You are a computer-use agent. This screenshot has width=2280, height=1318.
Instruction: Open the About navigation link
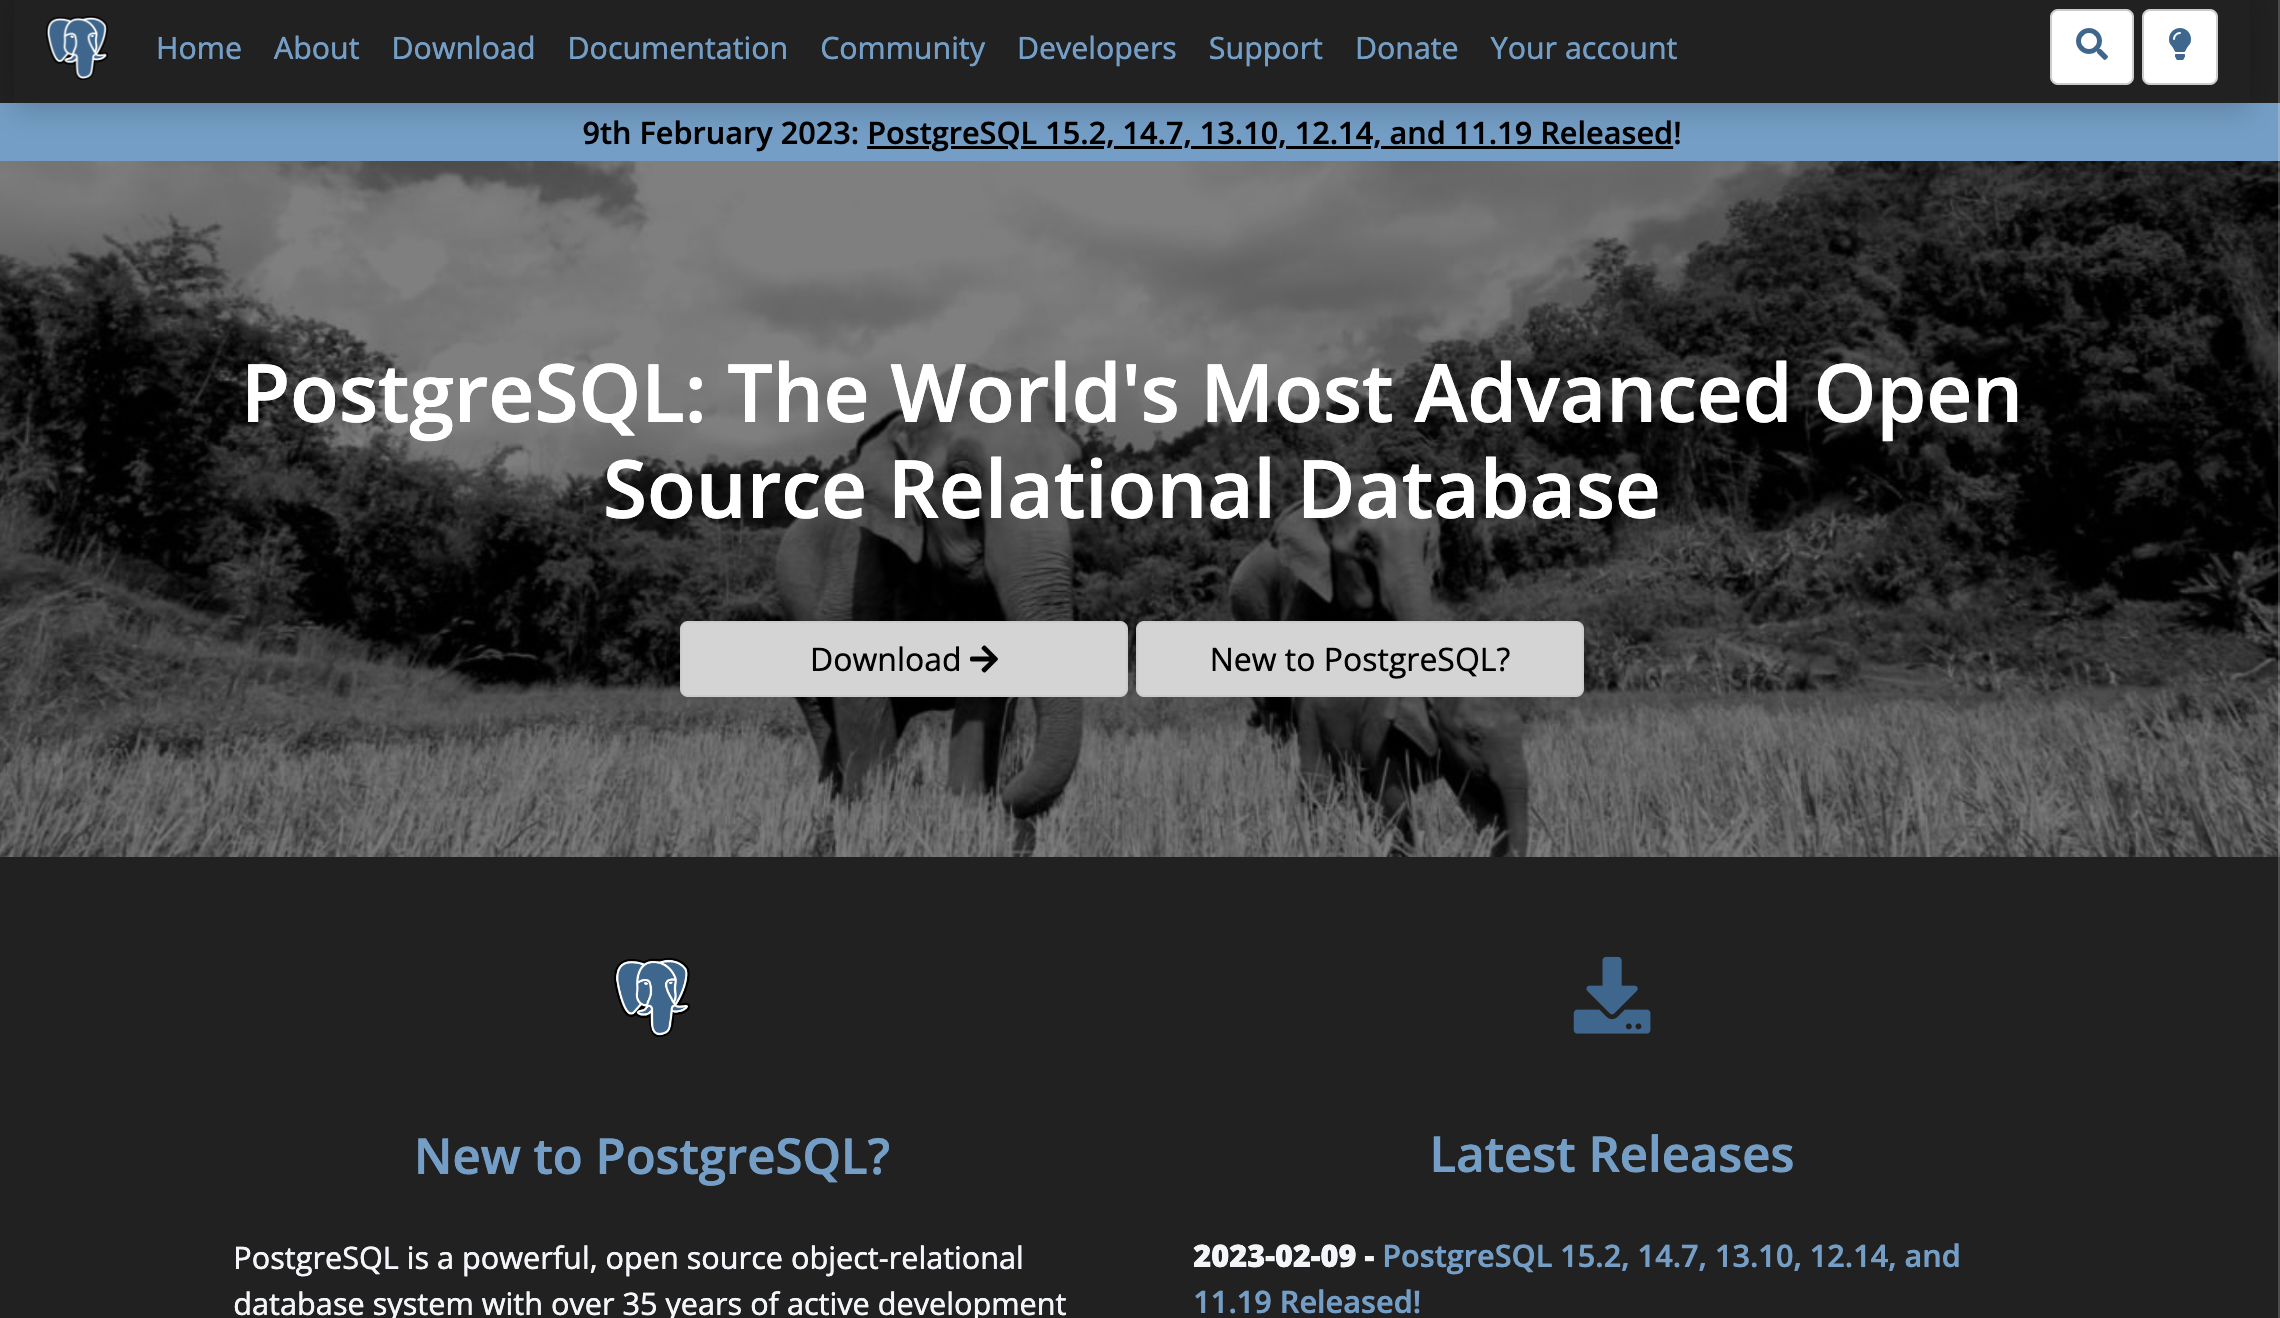316,48
